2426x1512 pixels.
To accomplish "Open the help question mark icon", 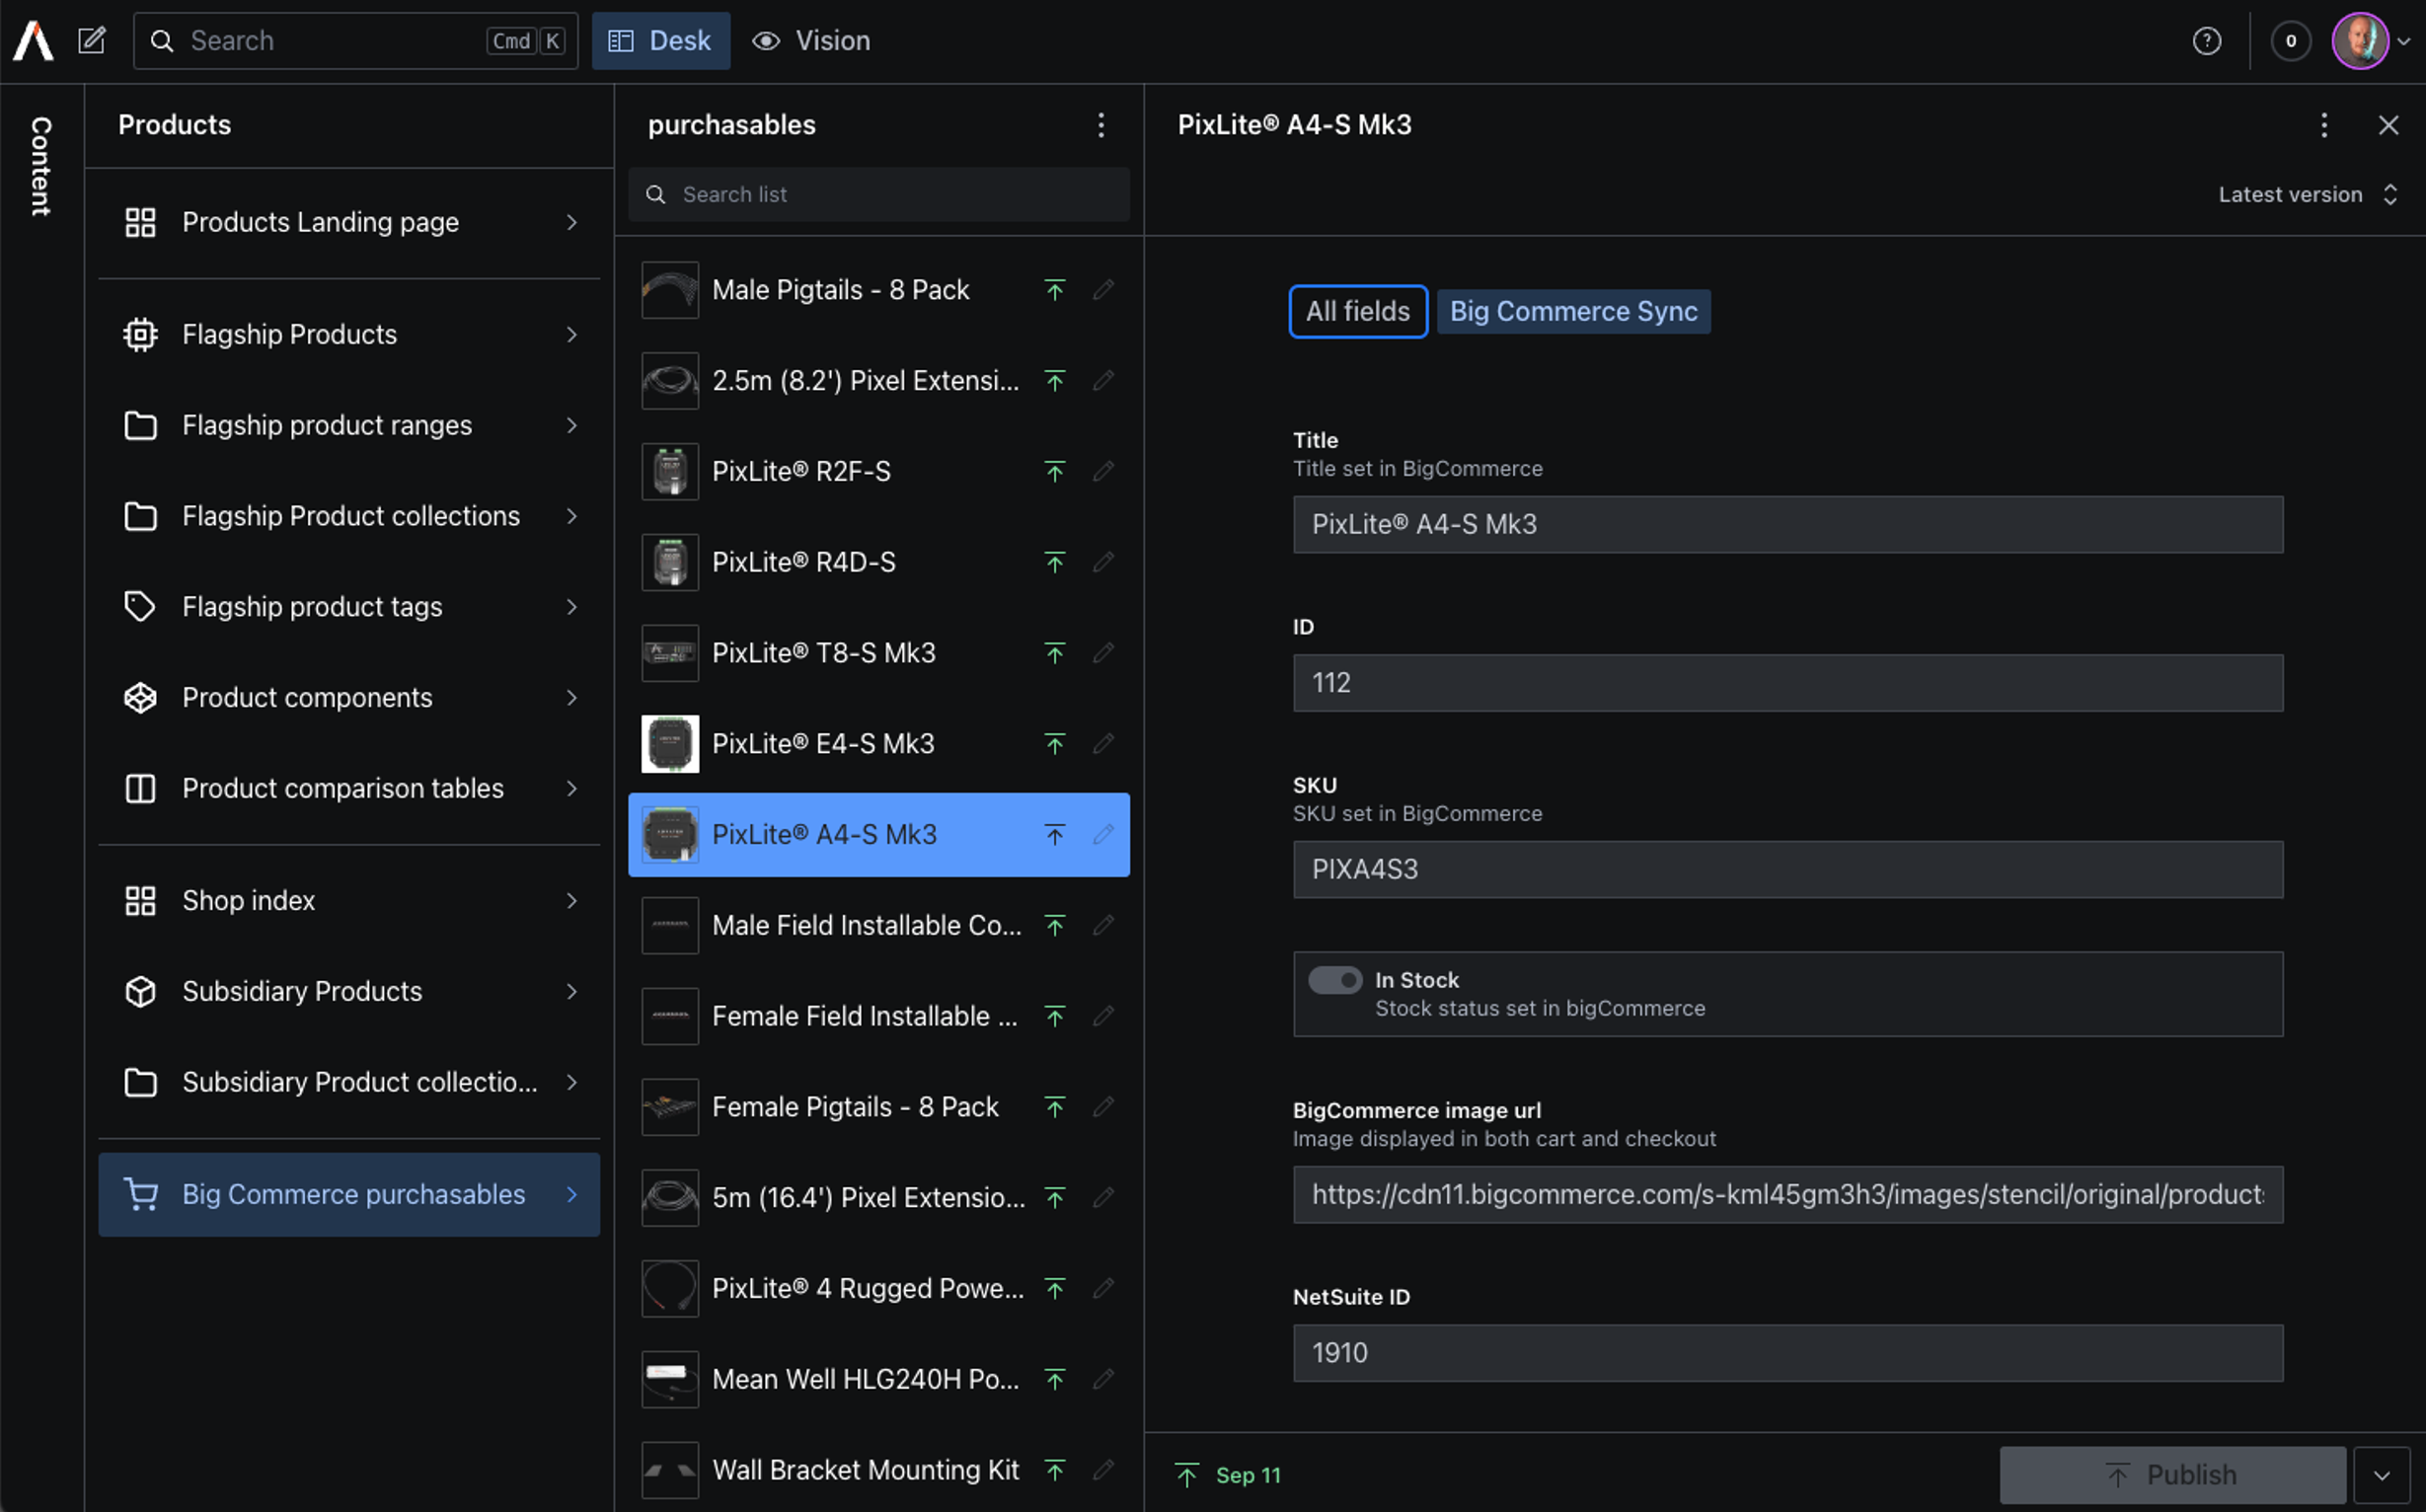I will coord(2206,41).
